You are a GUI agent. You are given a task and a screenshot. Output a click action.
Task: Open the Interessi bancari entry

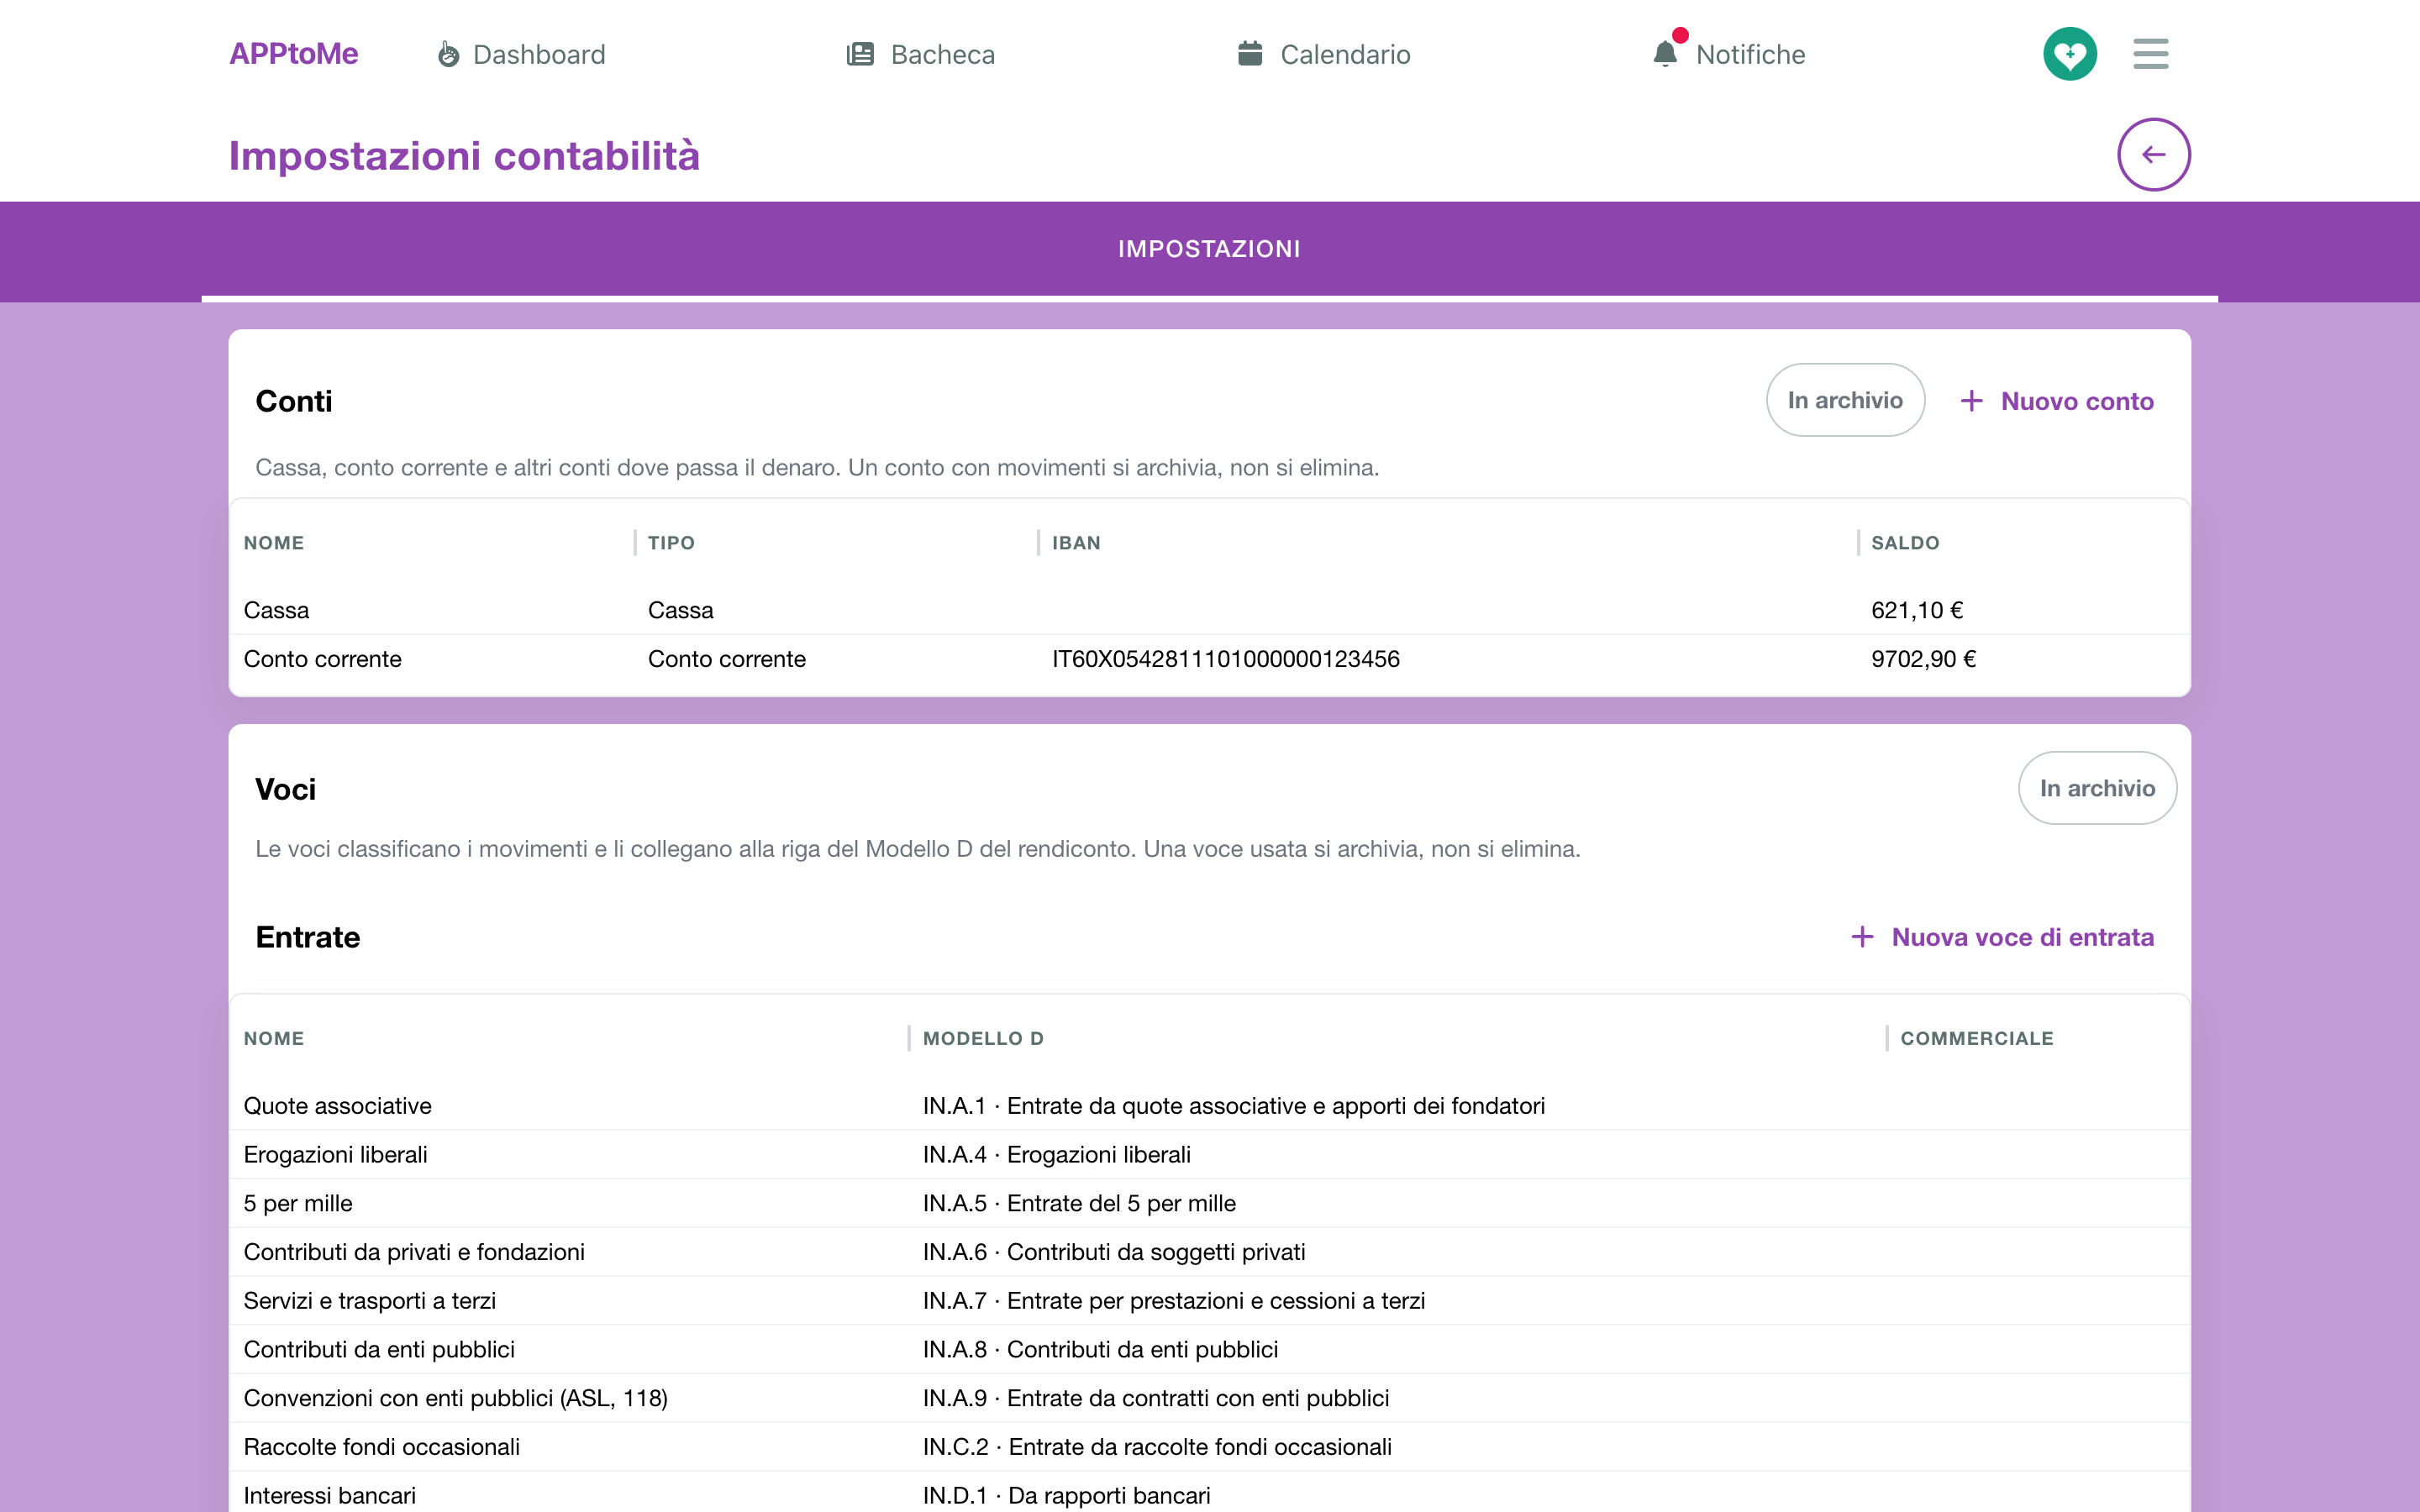coord(330,1495)
